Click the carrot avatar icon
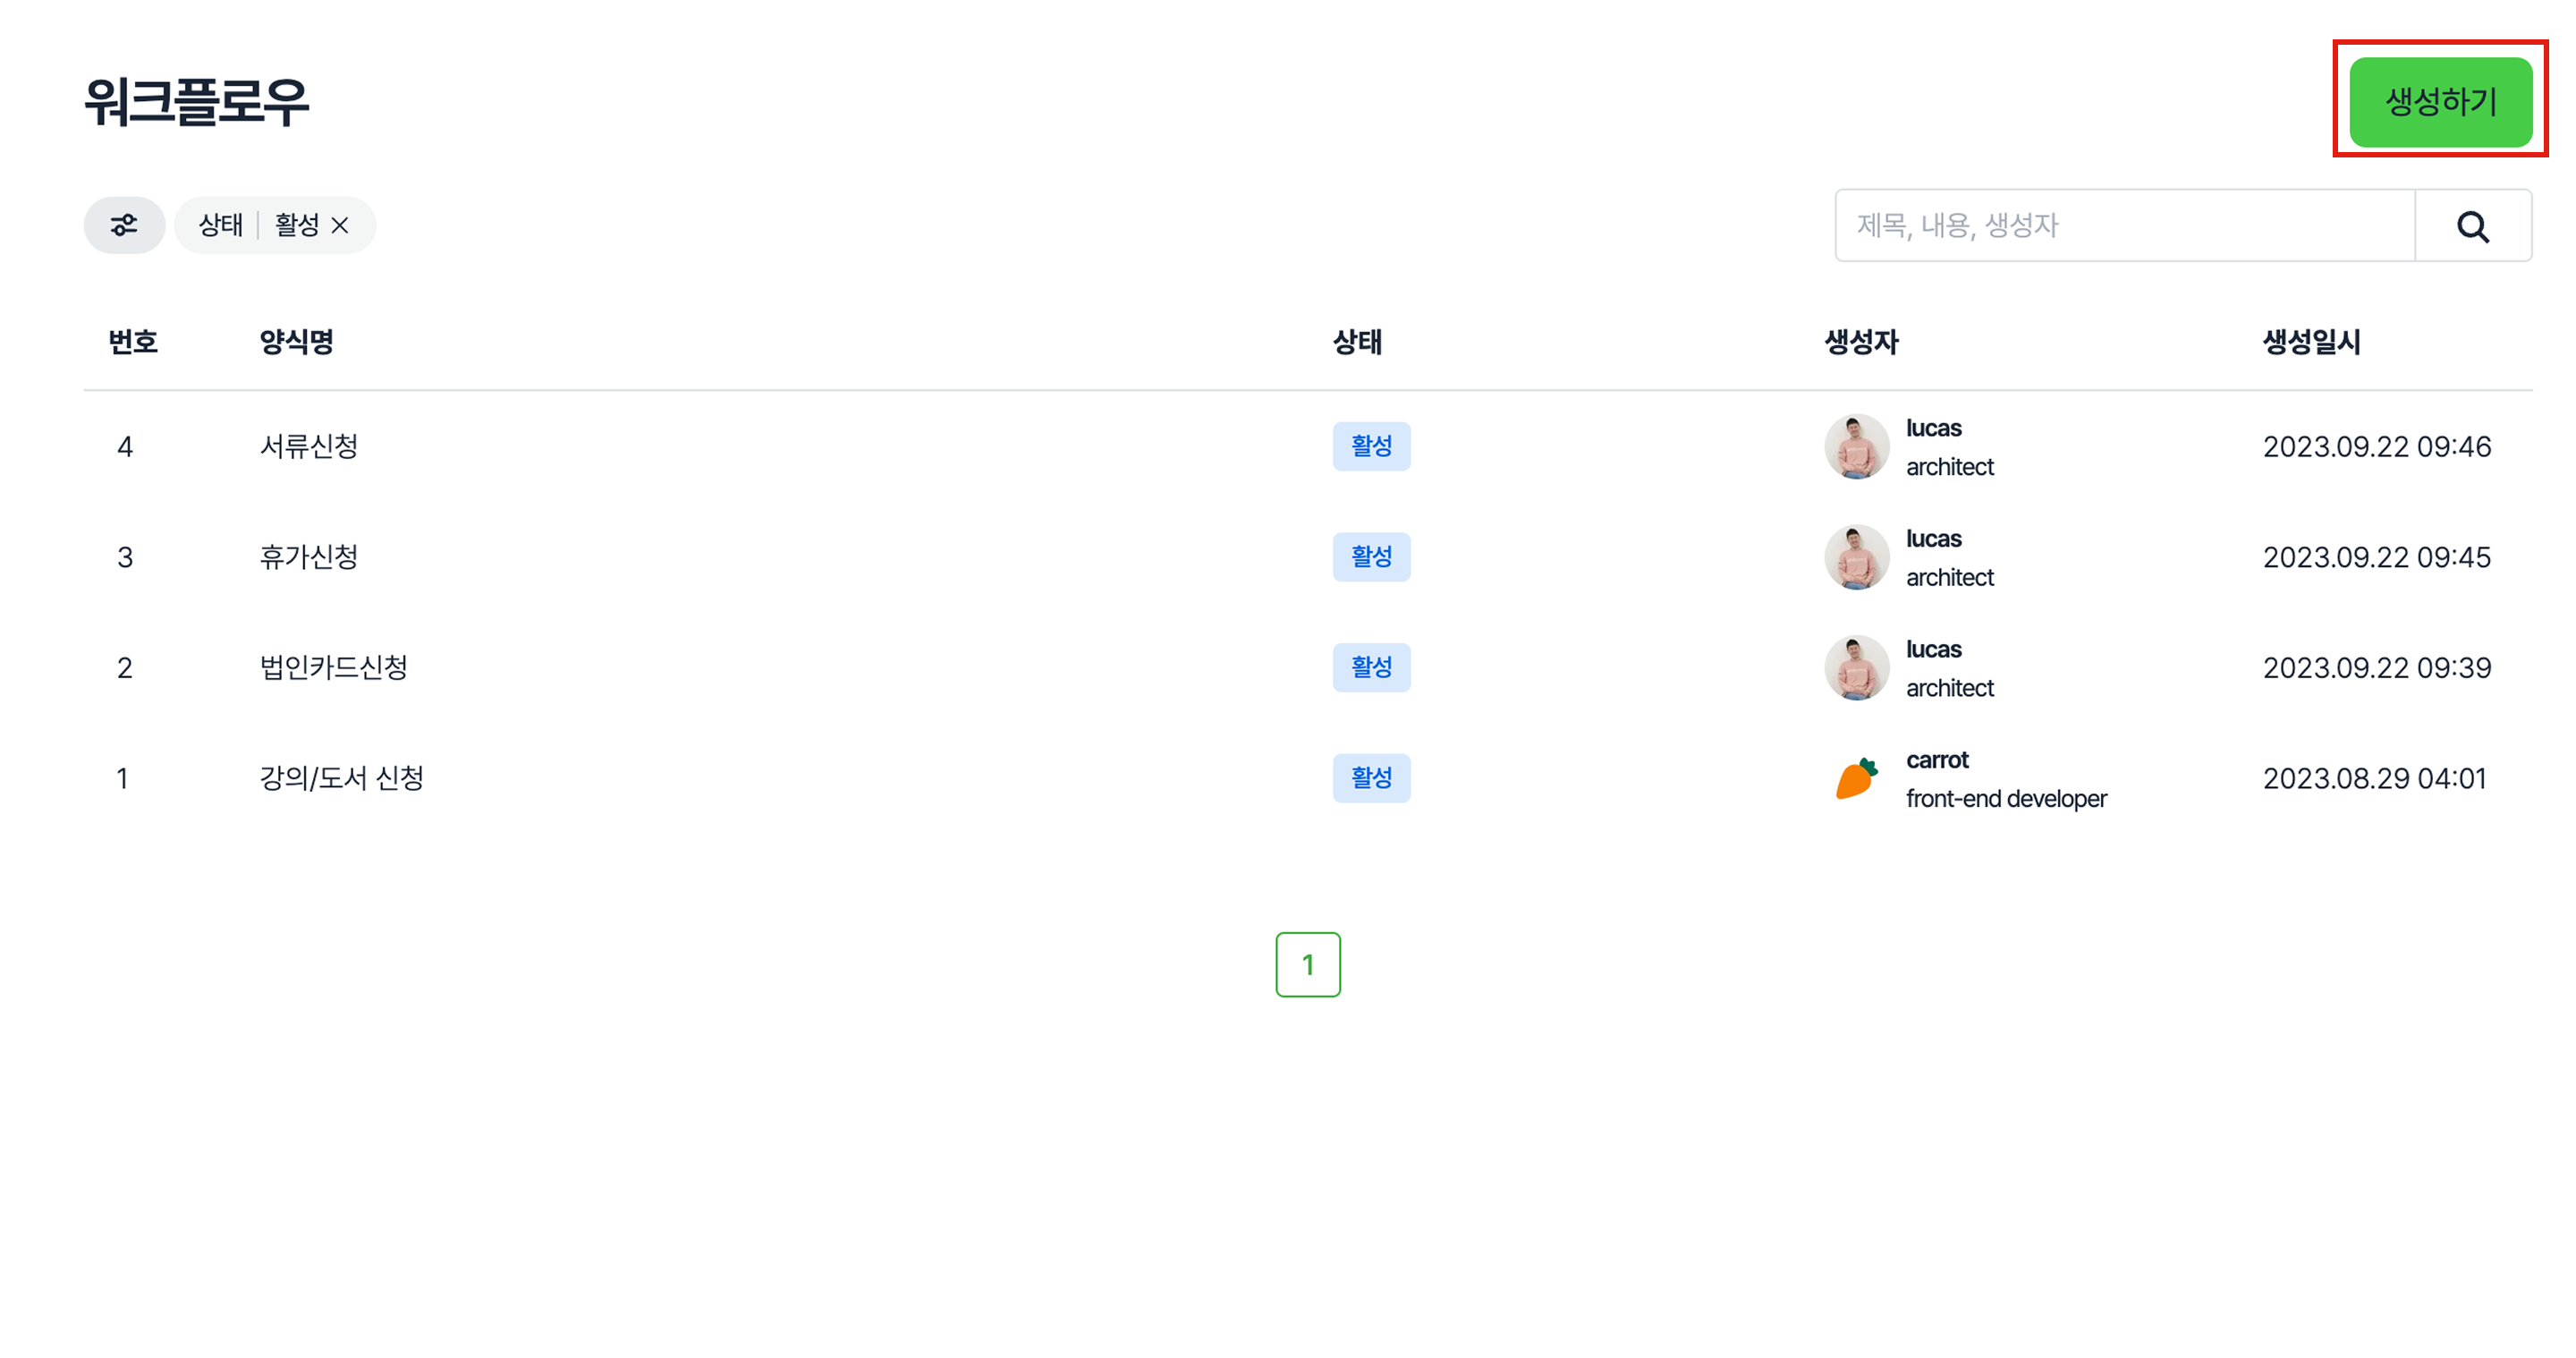The width and height of the screenshot is (2576, 1358). [x=1856, y=778]
